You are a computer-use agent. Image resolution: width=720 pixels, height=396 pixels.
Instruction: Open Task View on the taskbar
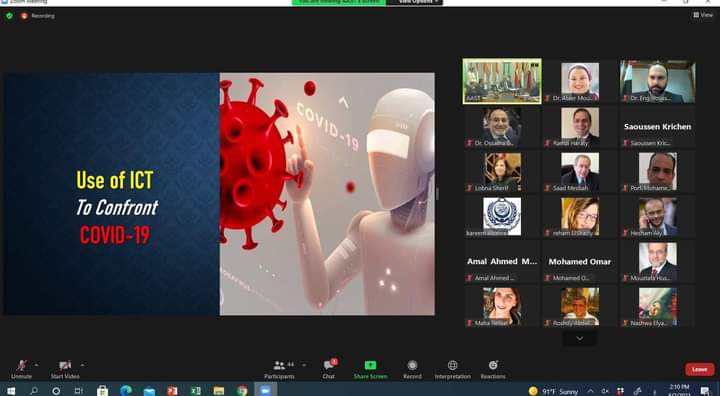pyautogui.click(x=79, y=390)
